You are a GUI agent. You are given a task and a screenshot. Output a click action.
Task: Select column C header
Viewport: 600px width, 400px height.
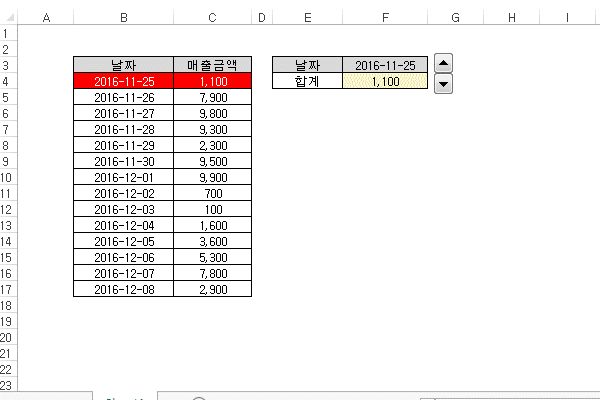(212, 18)
